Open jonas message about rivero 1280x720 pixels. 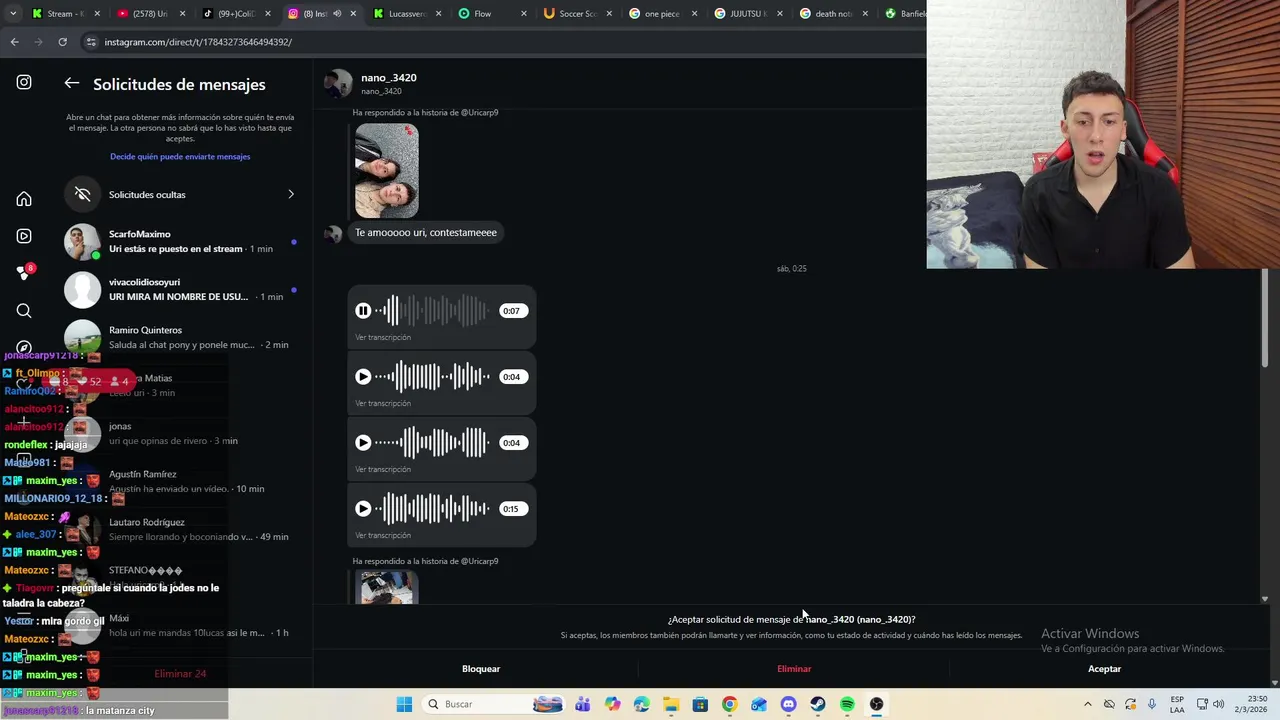coord(182,433)
